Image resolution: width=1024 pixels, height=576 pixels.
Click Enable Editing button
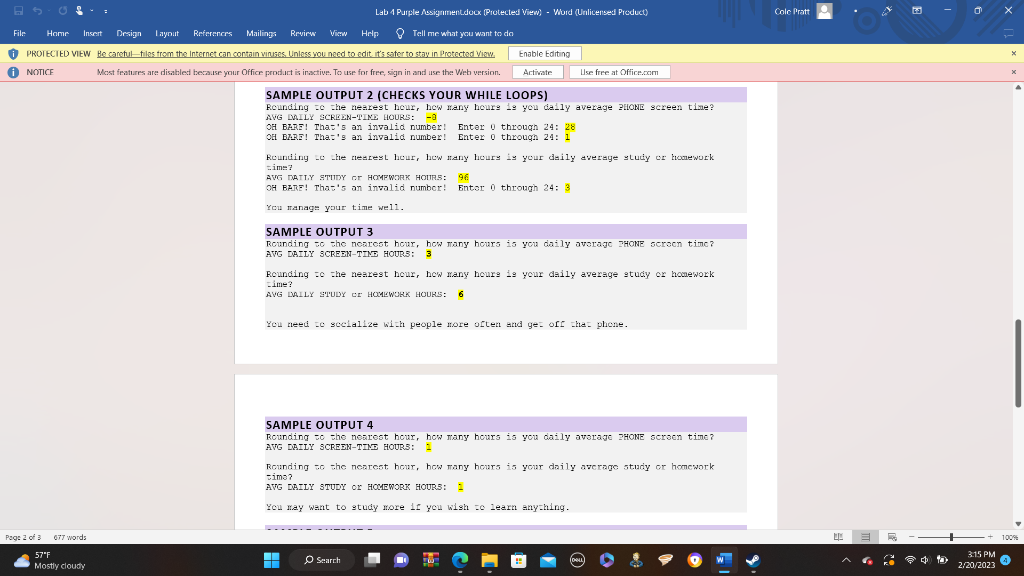coord(544,54)
